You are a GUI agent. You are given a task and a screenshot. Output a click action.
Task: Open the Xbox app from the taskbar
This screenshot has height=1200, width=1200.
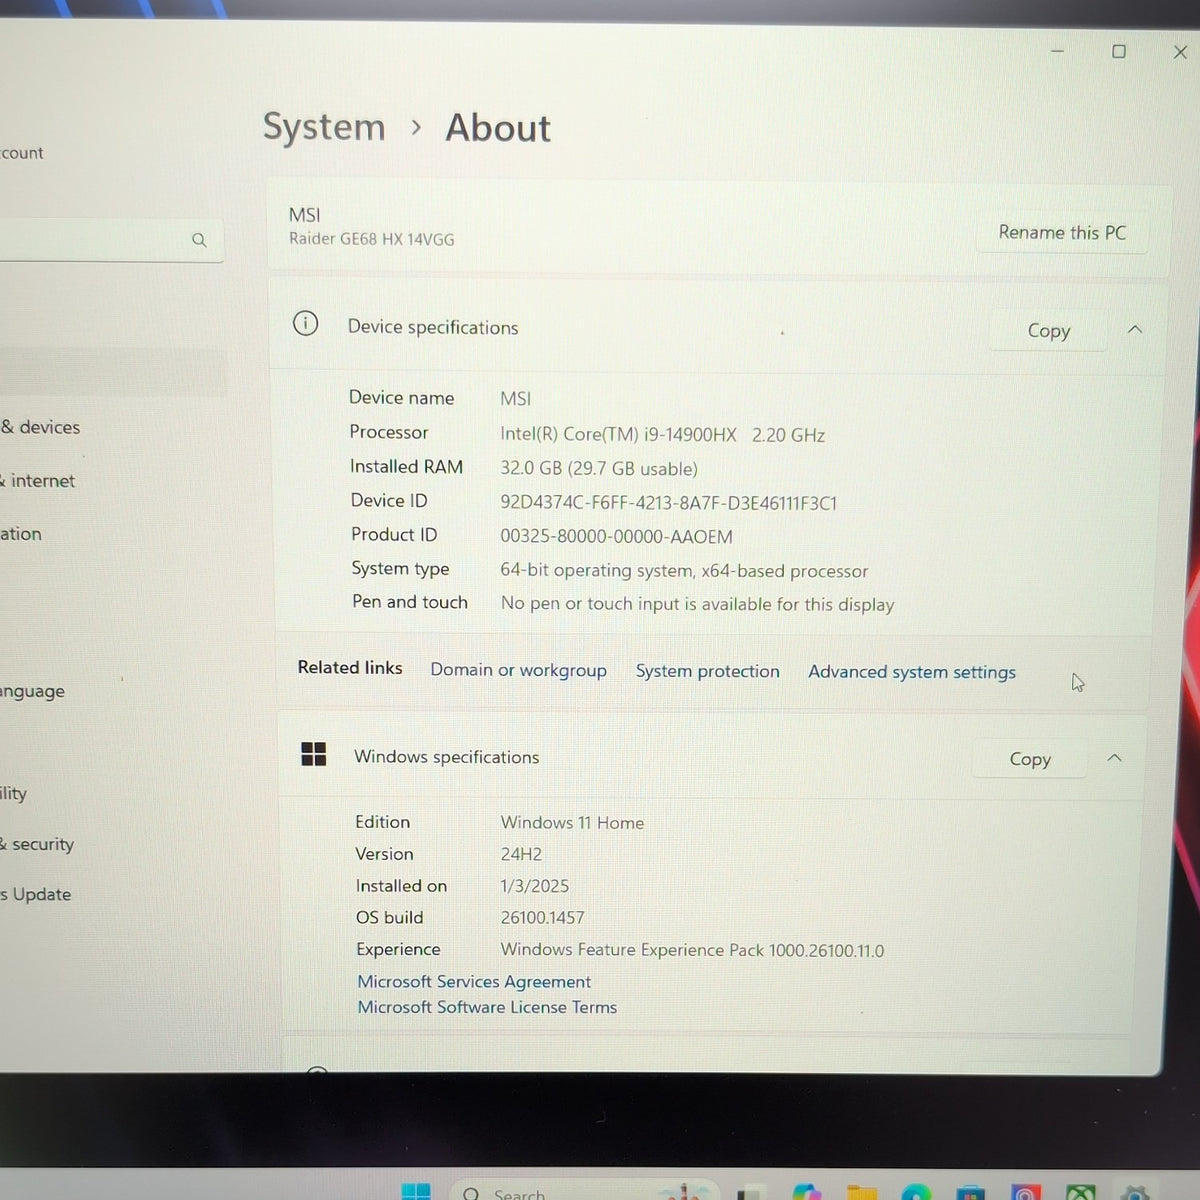1080,1192
